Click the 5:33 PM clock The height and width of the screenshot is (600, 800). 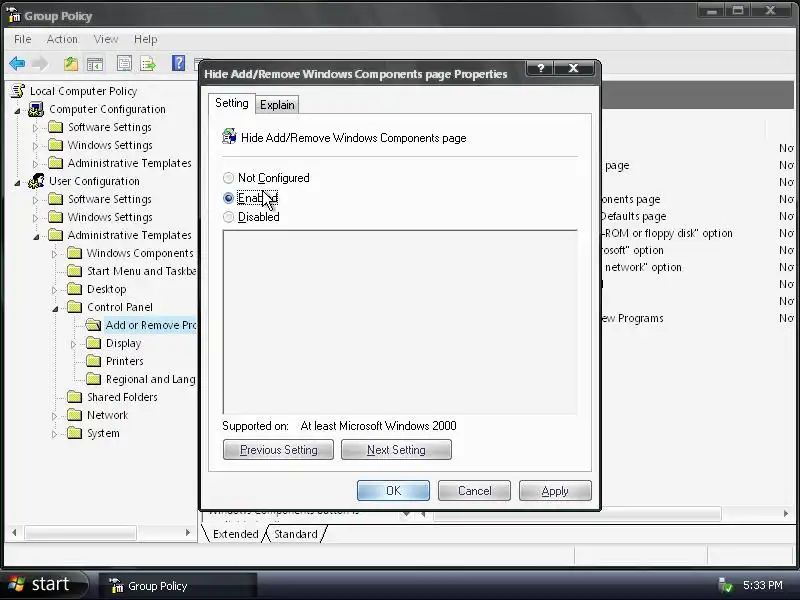[x=763, y=585]
